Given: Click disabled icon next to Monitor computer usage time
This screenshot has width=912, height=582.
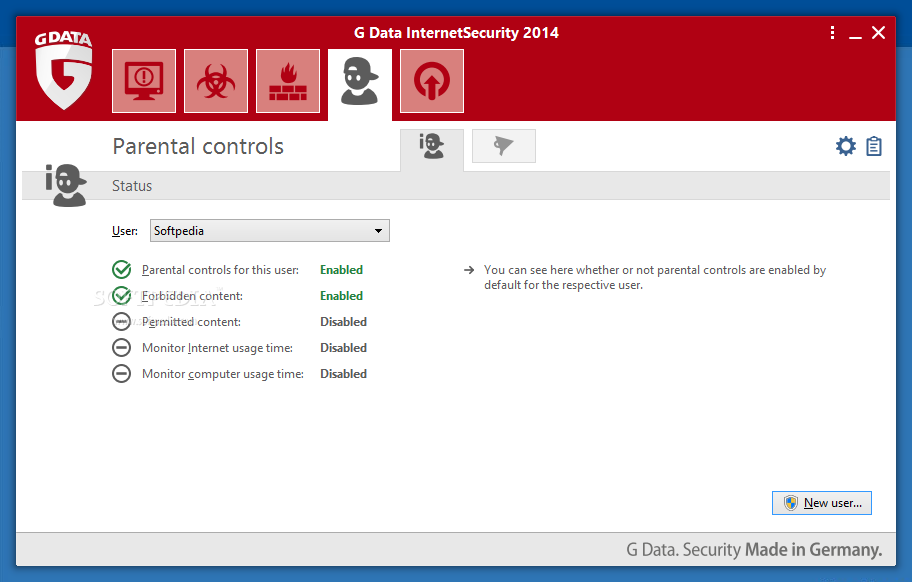Looking at the screenshot, I should click(x=122, y=374).
